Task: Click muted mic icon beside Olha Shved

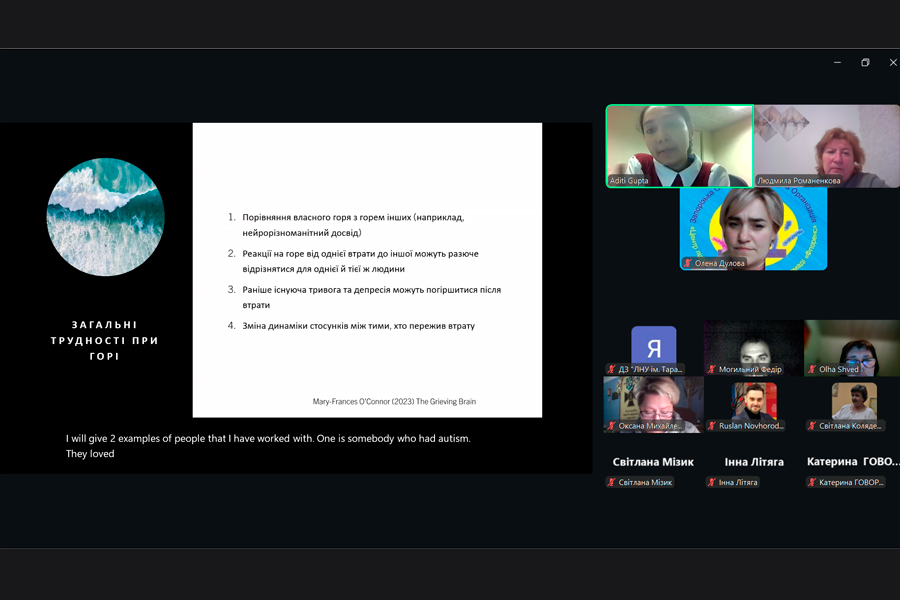Action: click(812, 369)
